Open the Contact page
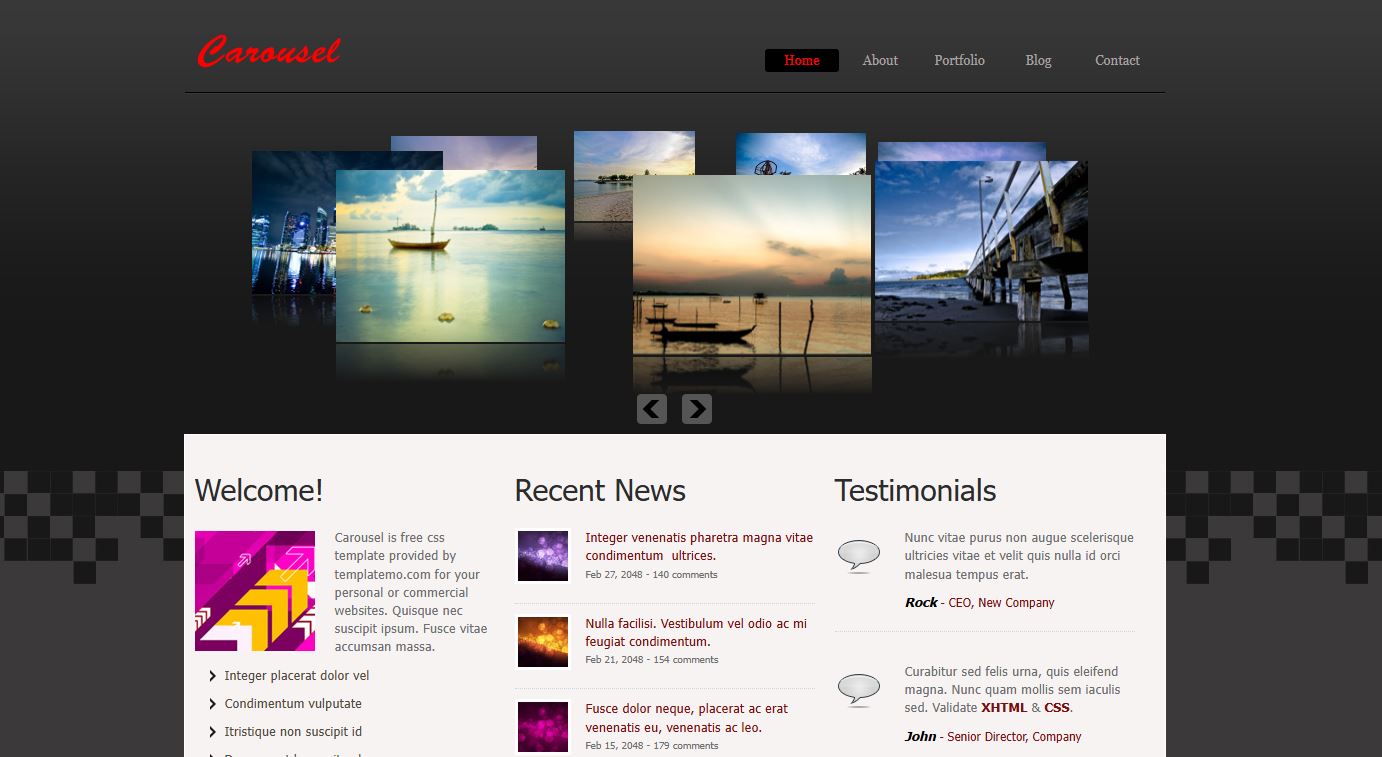The height and width of the screenshot is (757, 1382). 1117,60
